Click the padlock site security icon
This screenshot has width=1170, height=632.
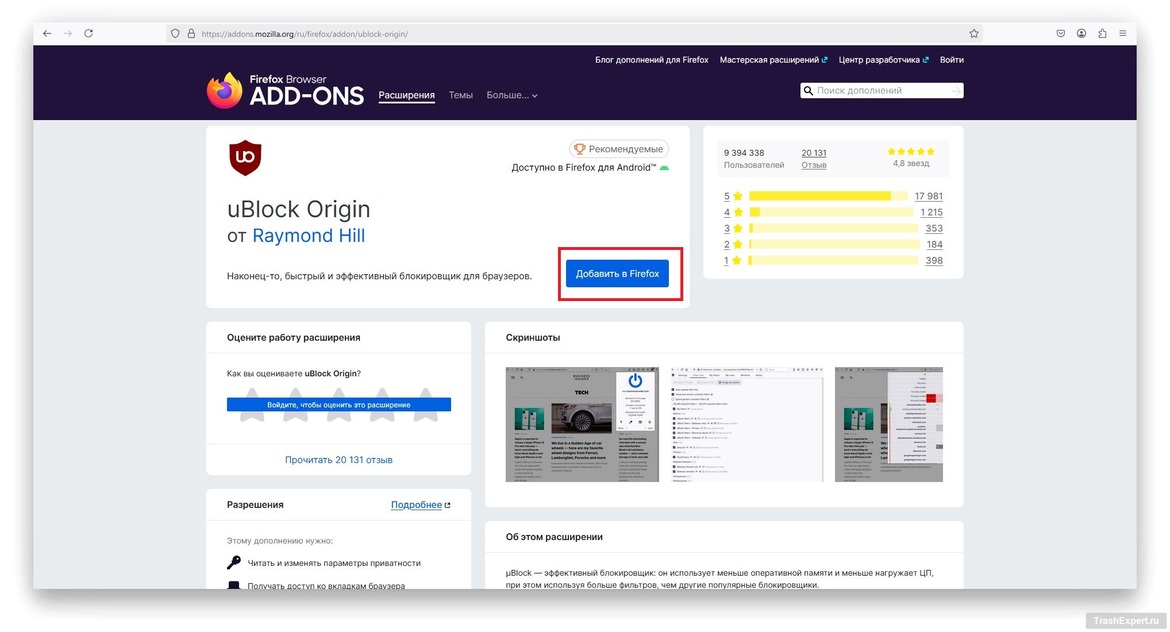(191, 34)
